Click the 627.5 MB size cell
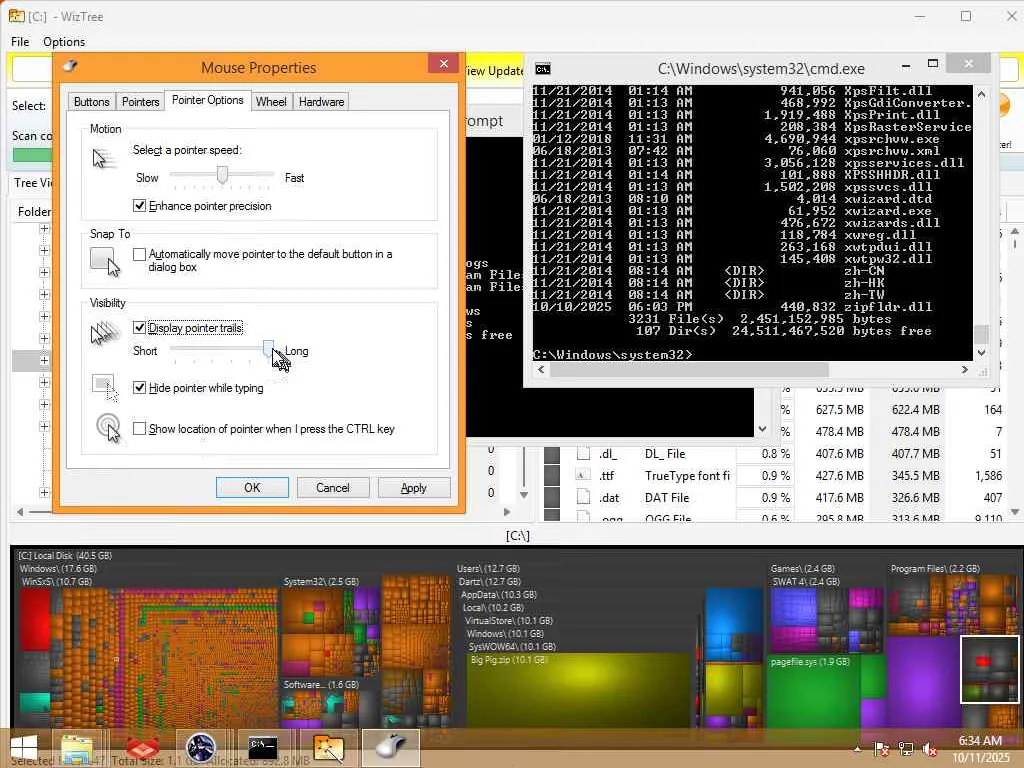 tap(839, 409)
